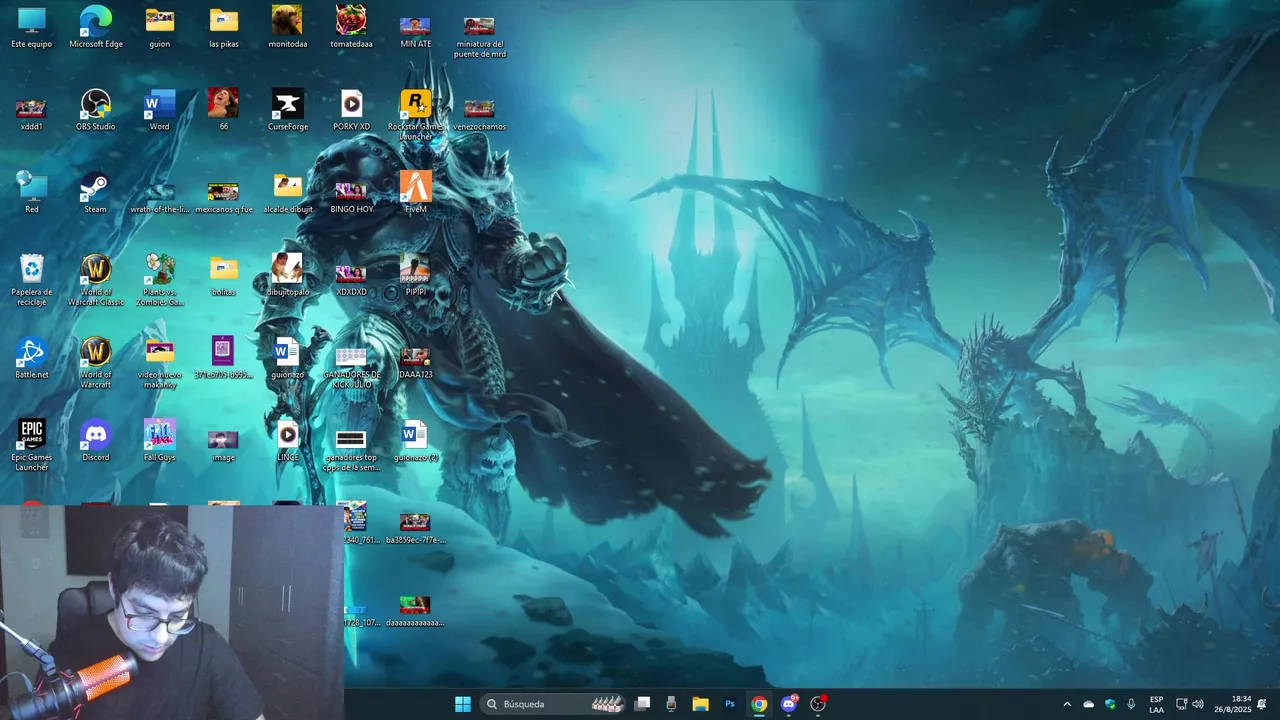This screenshot has width=1280, height=720.
Task: Click the microphone tray icon
Action: 1131,704
